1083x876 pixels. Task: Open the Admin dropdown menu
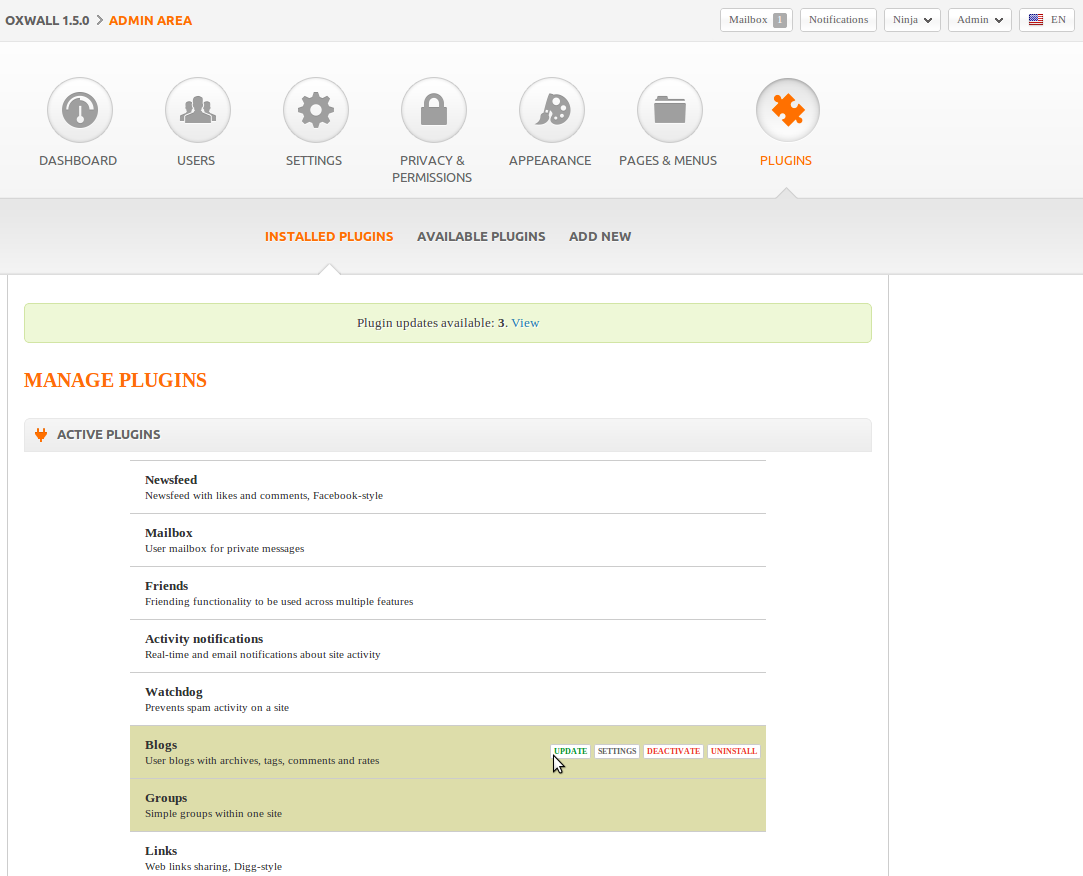pos(979,20)
